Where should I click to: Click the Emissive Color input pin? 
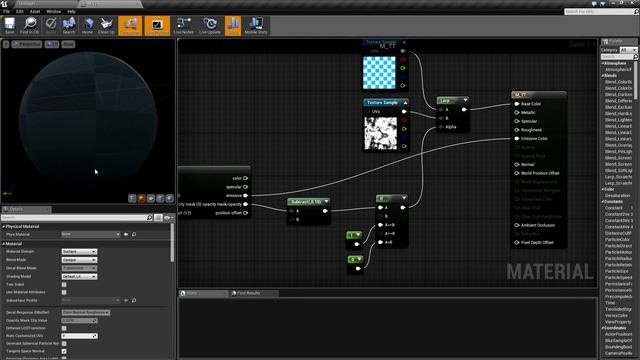517,139
